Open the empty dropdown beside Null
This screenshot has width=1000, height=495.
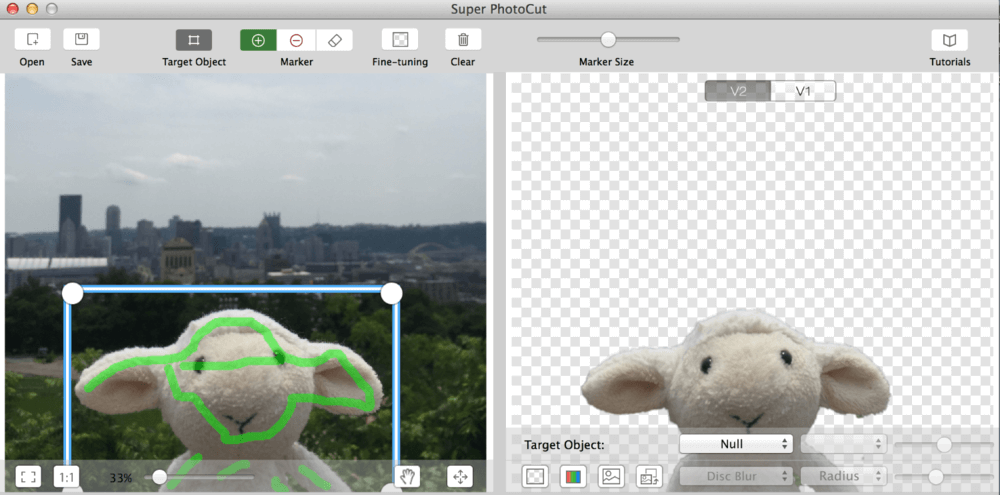click(844, 444)
